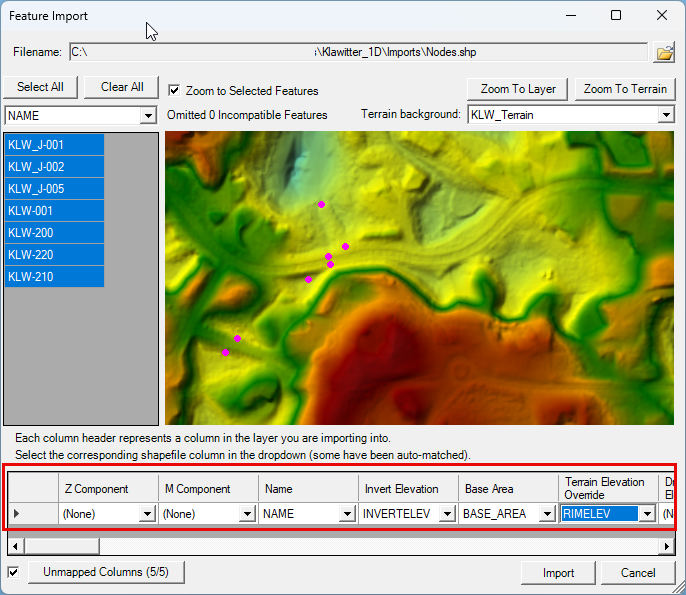Open the Base Area column dropdown
The image size is (686, 595).
click(x=547, y=514)
